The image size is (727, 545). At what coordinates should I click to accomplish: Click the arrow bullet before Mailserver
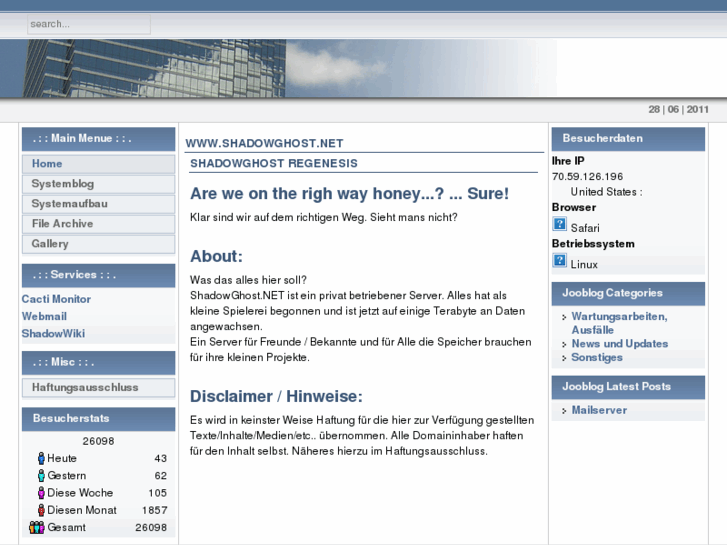(564, 411)
